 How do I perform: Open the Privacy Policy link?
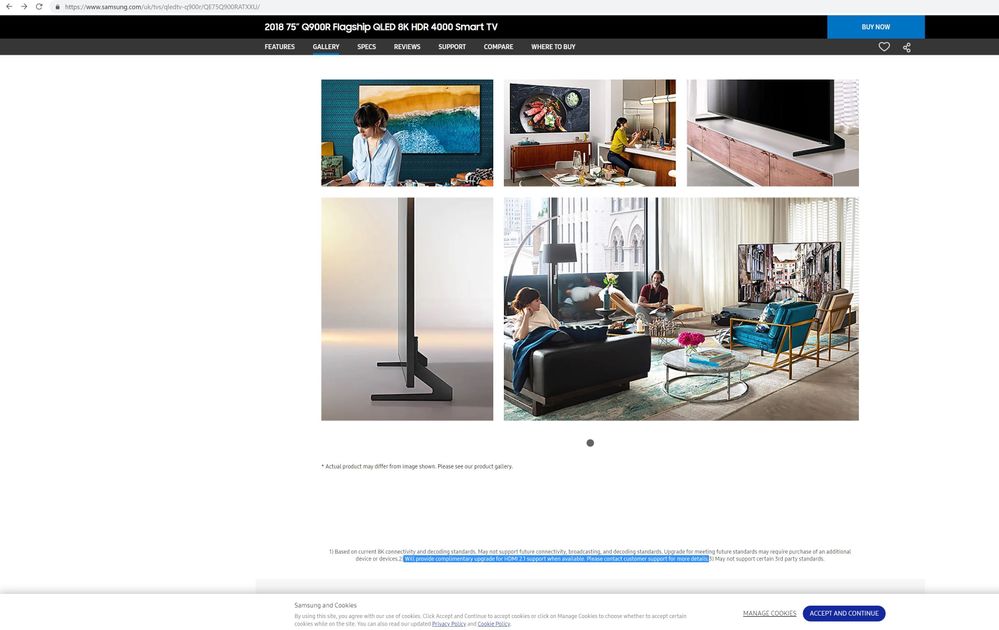[449, 624]
